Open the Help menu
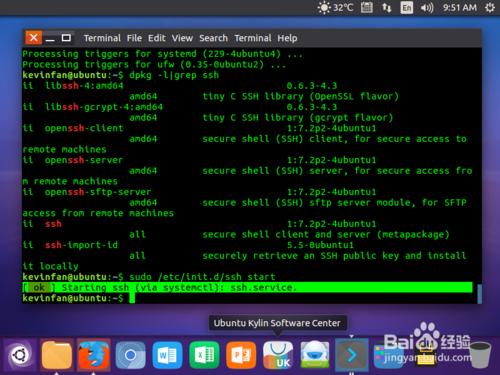 (x=287, y=38)
